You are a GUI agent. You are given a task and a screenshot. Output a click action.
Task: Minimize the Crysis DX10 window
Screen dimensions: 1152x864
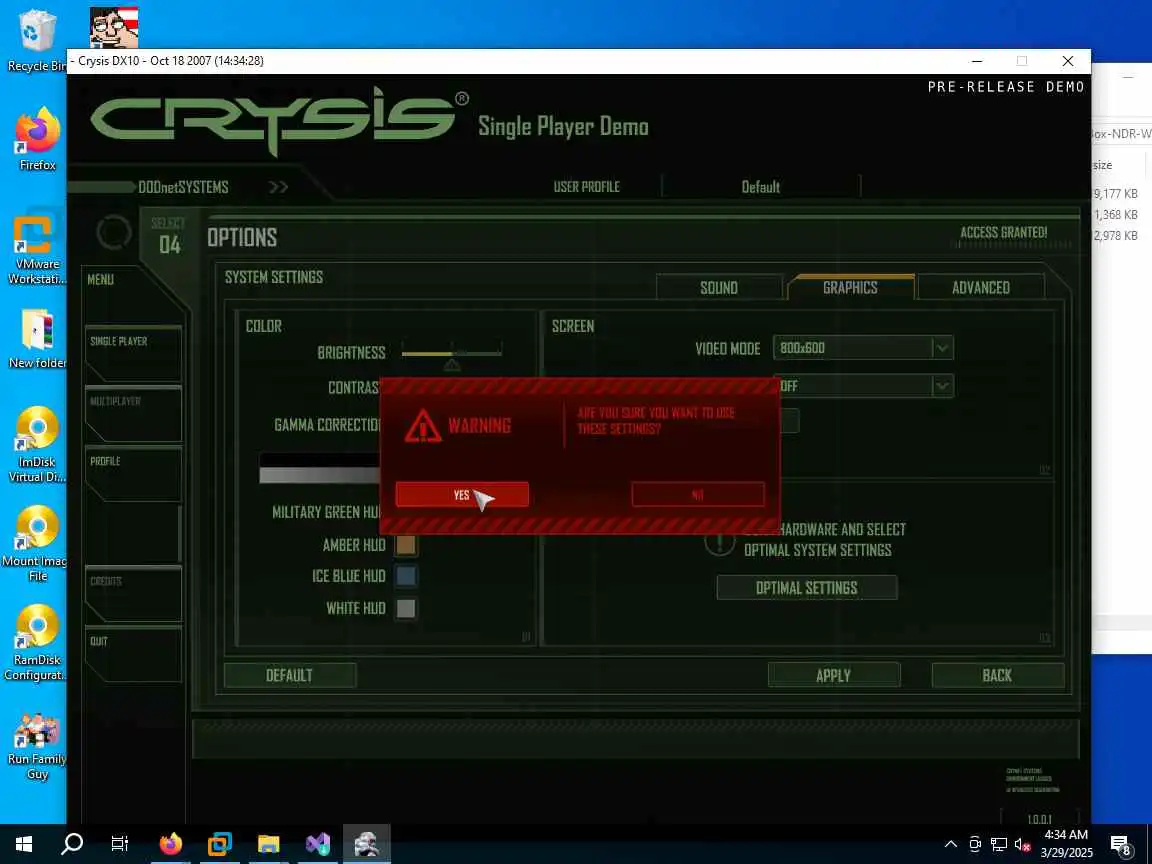976,61
